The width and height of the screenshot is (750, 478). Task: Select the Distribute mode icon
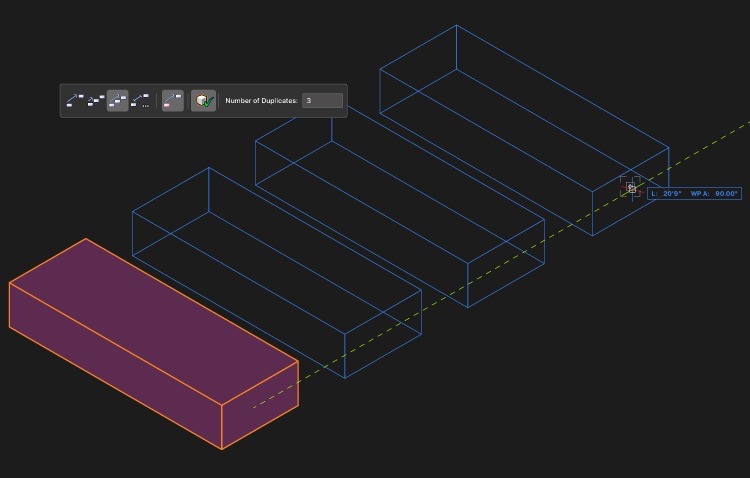pyautogui.click(x=96, y=100)
